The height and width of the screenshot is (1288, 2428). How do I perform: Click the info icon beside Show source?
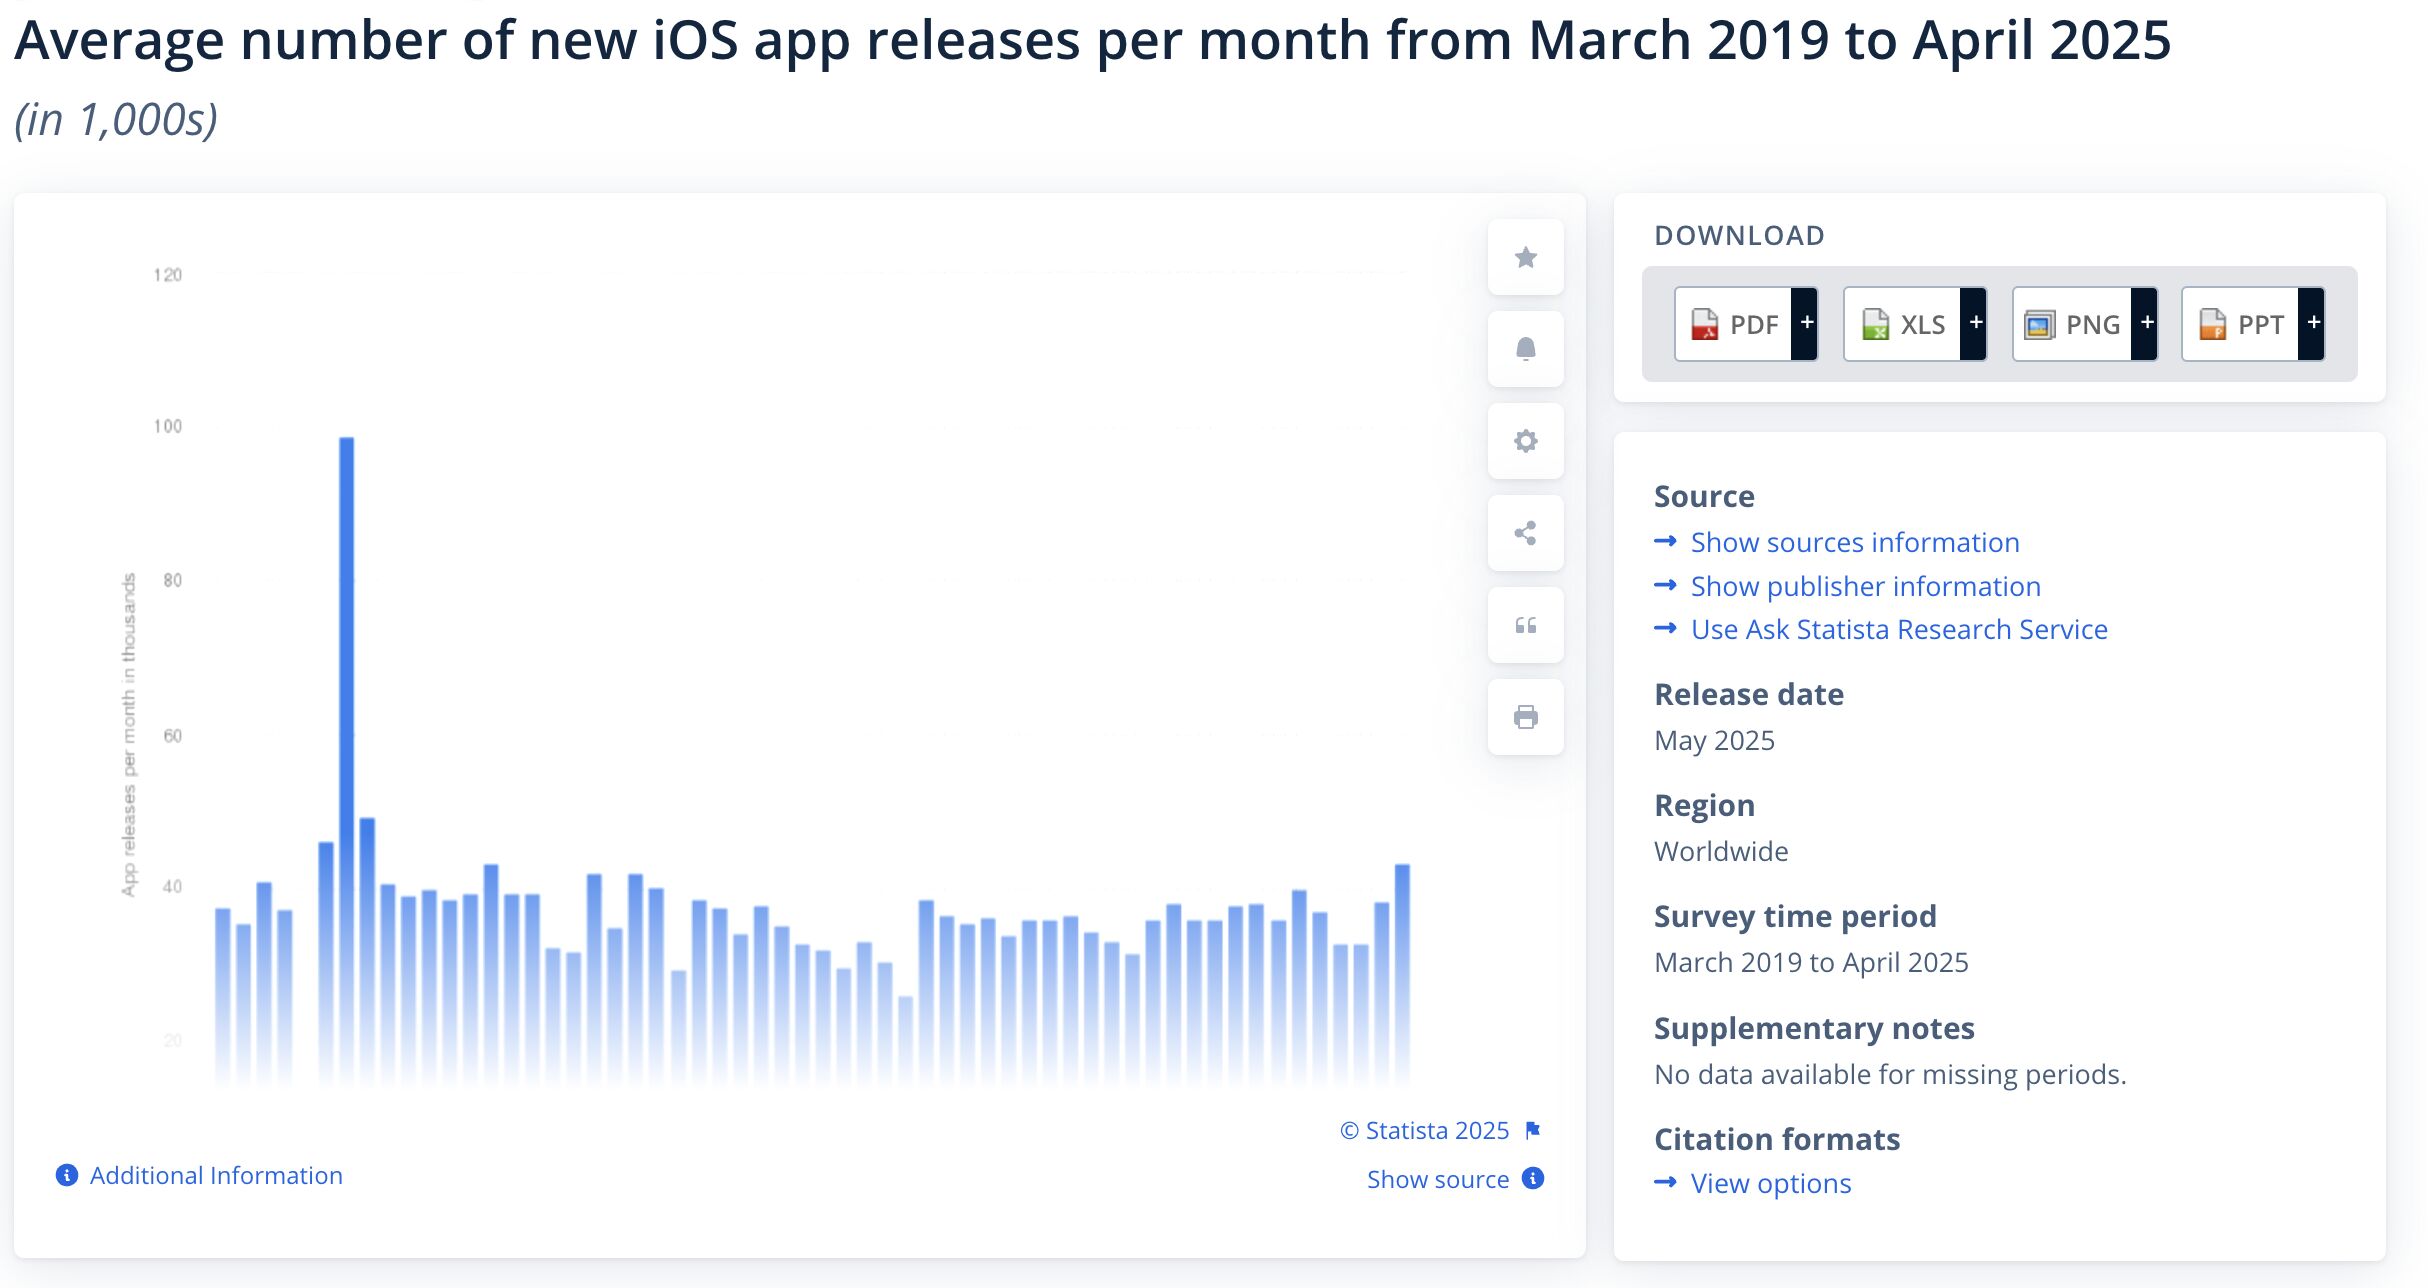click(1532, 1179)
